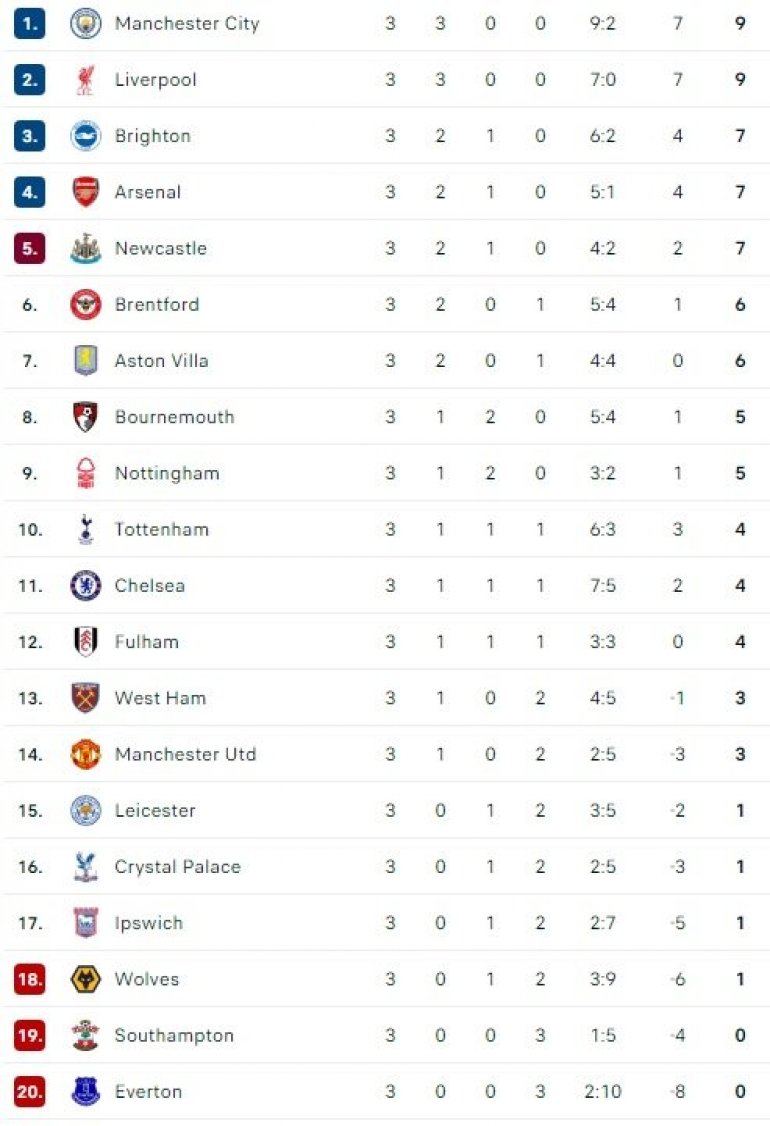Image resolution: width=770 pixels, height=1126 pixels.
Task: Open the Southampton team link
Action: (174, 1035)
